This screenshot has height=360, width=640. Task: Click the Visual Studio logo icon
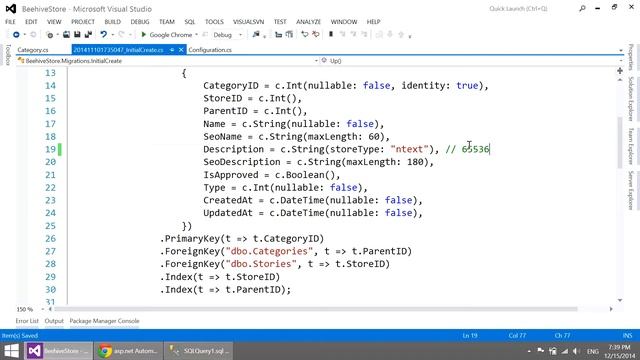(x=11, y=9)
